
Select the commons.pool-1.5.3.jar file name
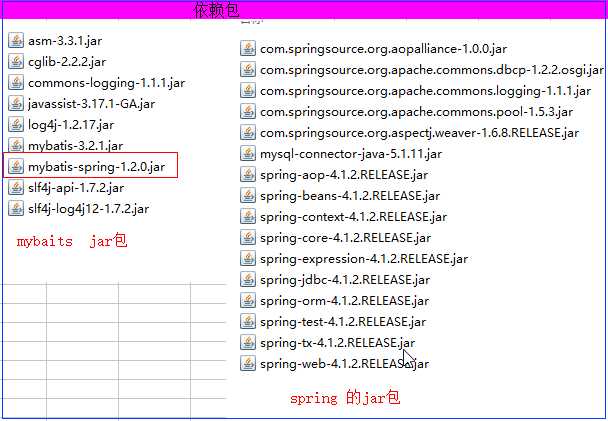(416, 112)
